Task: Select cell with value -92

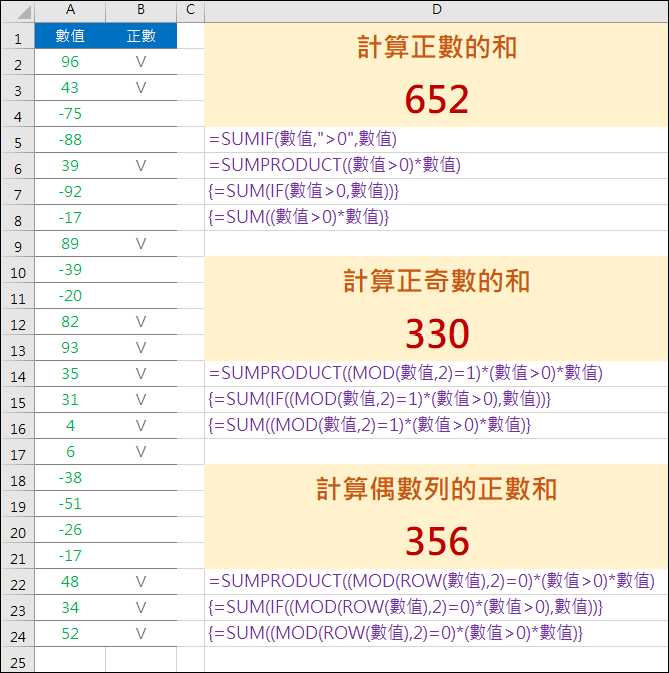Action: point(70,192)
